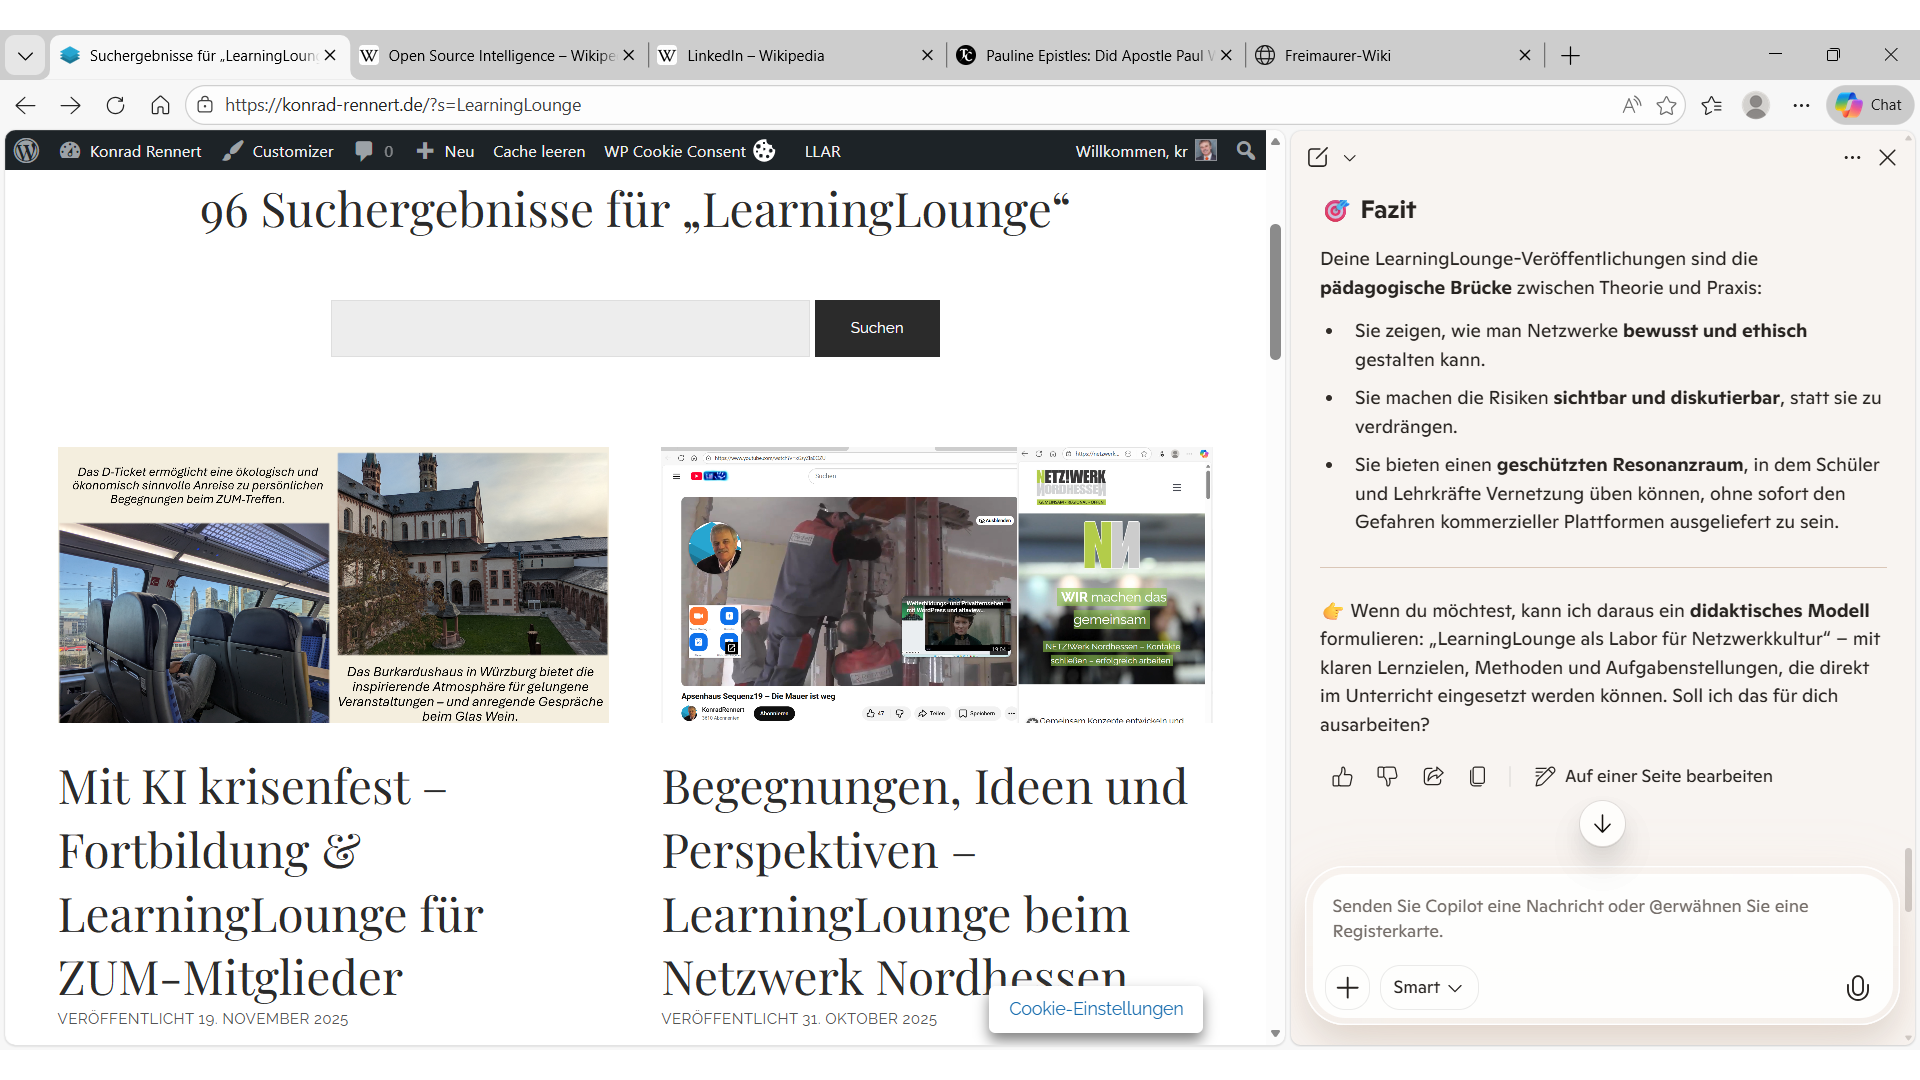This screenshot has width=1920, height=1080.
Task: Click scroll-to-bottom arrow in Copilot pane
Action: point(1602,824)
